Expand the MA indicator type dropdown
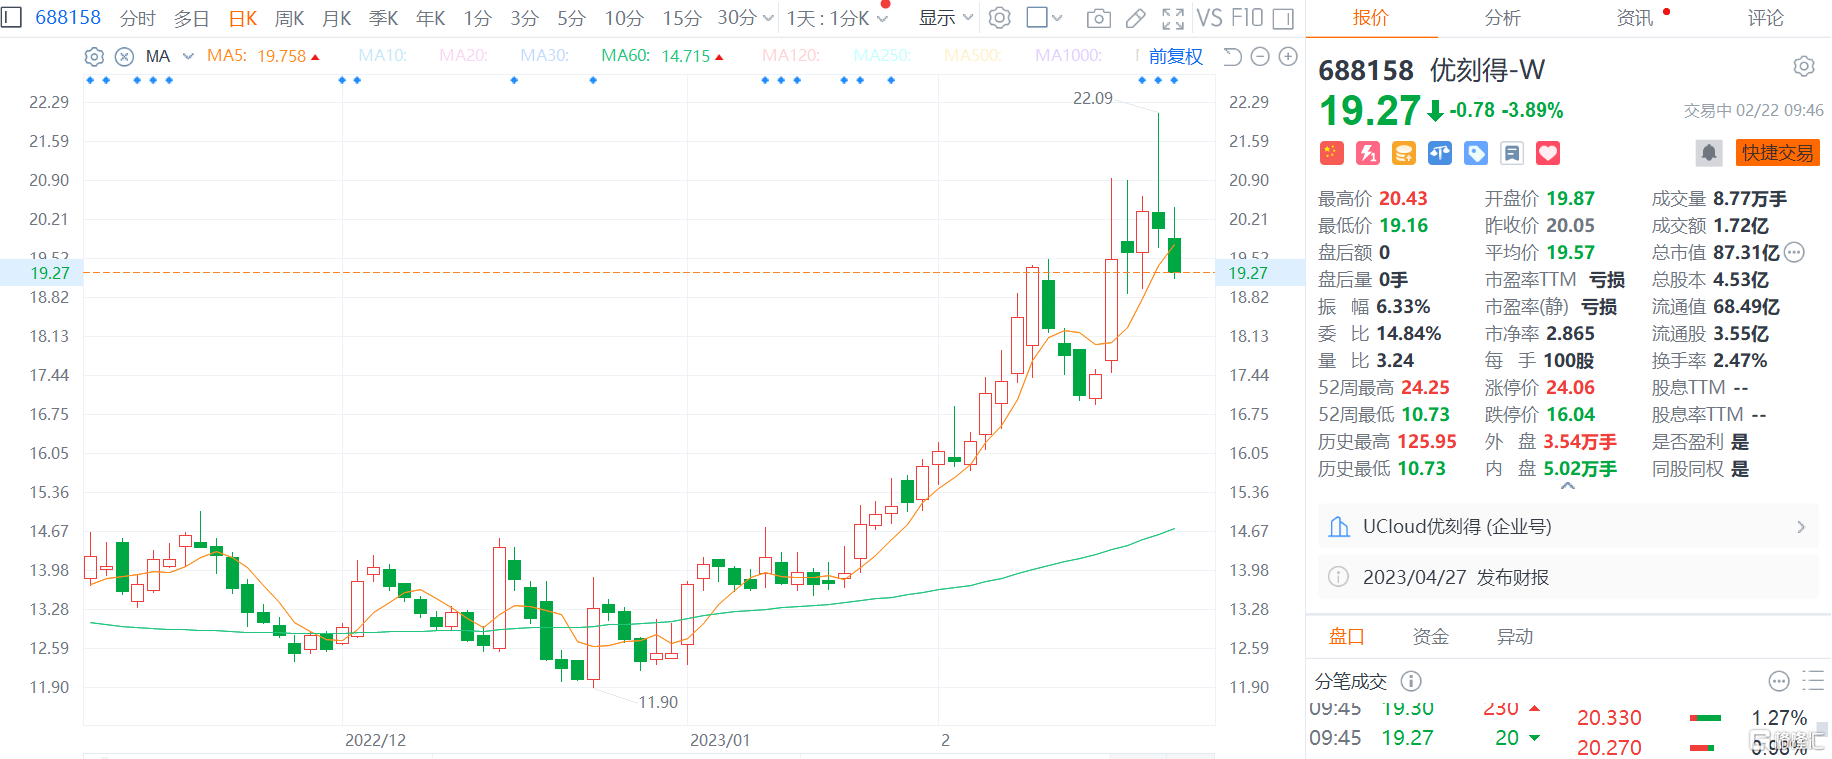 coord(188,56)
